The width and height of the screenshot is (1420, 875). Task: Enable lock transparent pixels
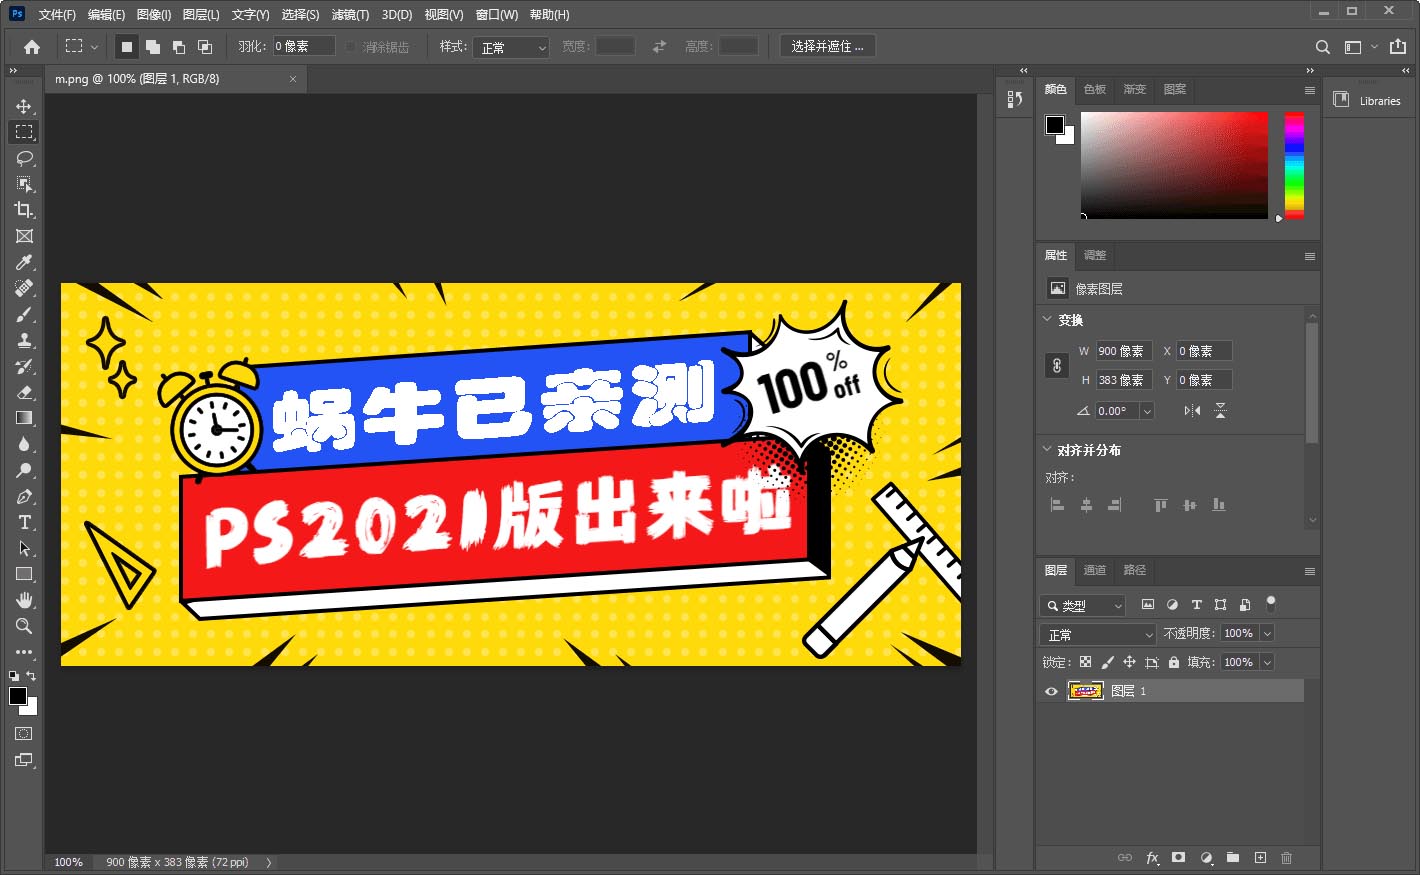[x=1085, y=661]
